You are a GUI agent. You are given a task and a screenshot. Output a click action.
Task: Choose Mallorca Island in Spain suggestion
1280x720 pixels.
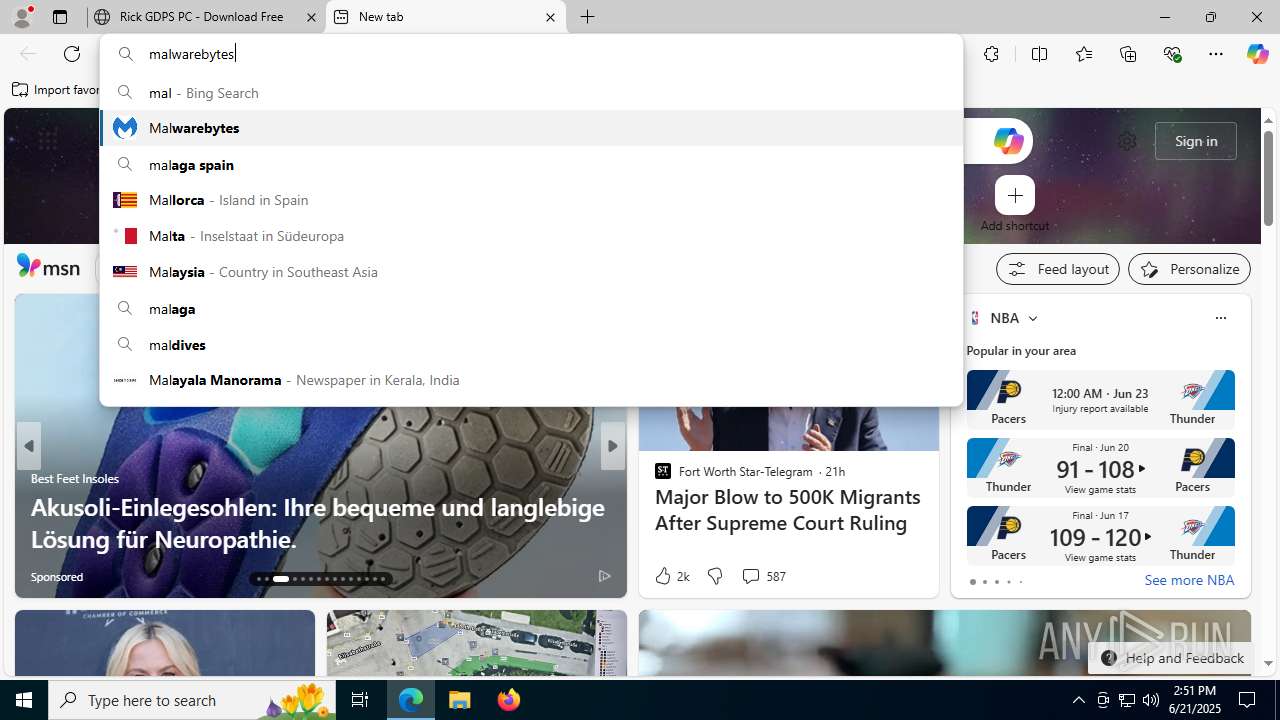pyautogui.click(x=531, y=200)
